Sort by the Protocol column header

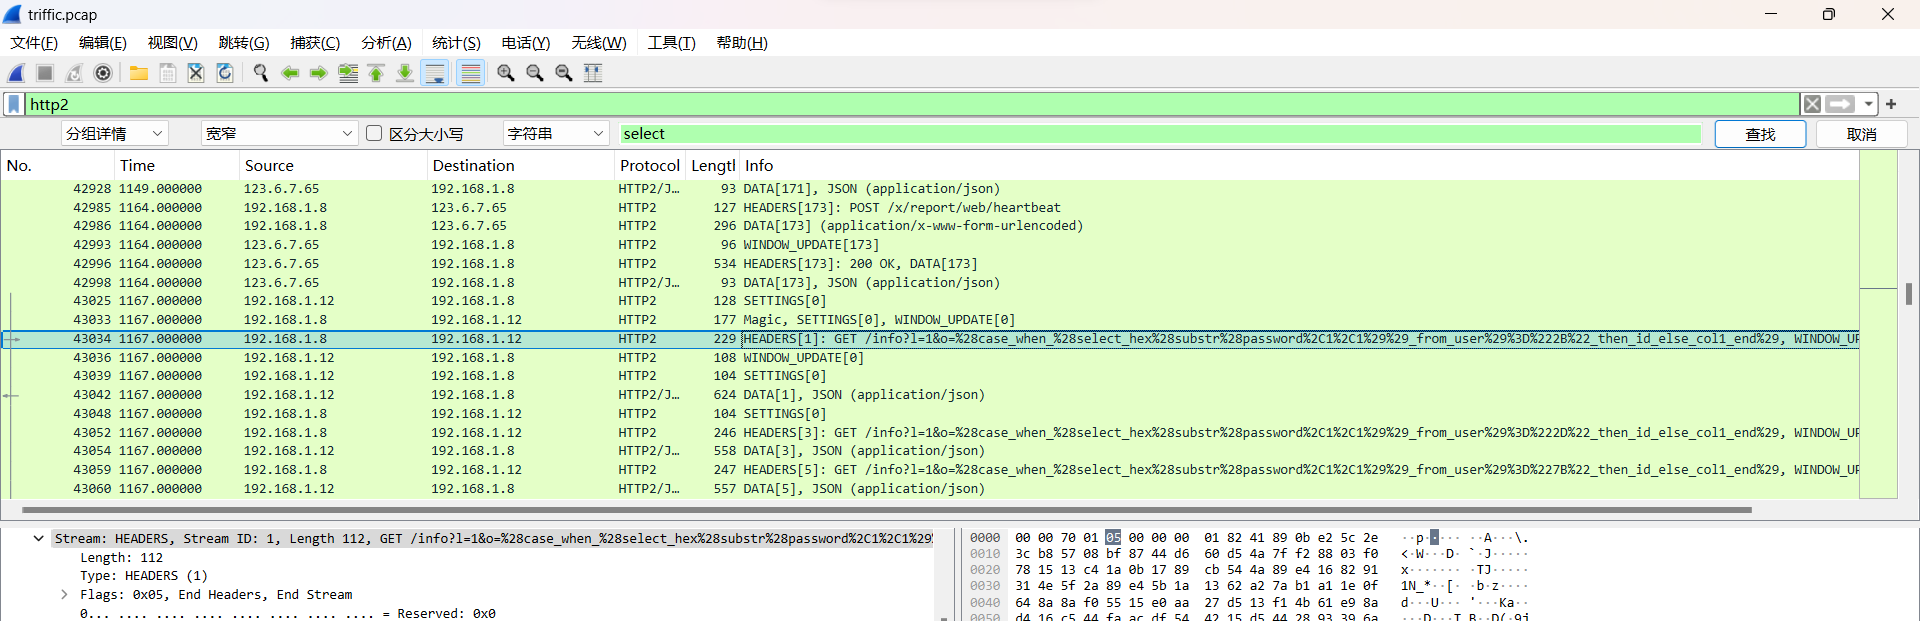click(x=650, y=166)
